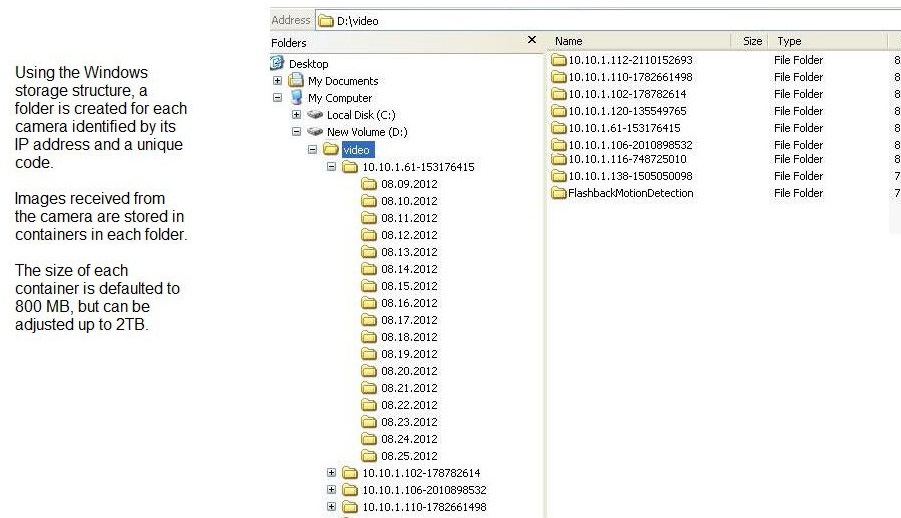Click folder icon of 10.10.1.61-153176415 in file list
The width and height of the screenshot is (901, 518).
pos(559,128)
